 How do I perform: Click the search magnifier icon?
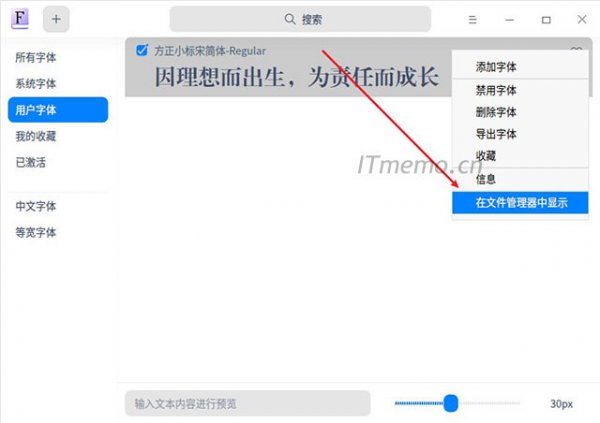click(290, 19)
